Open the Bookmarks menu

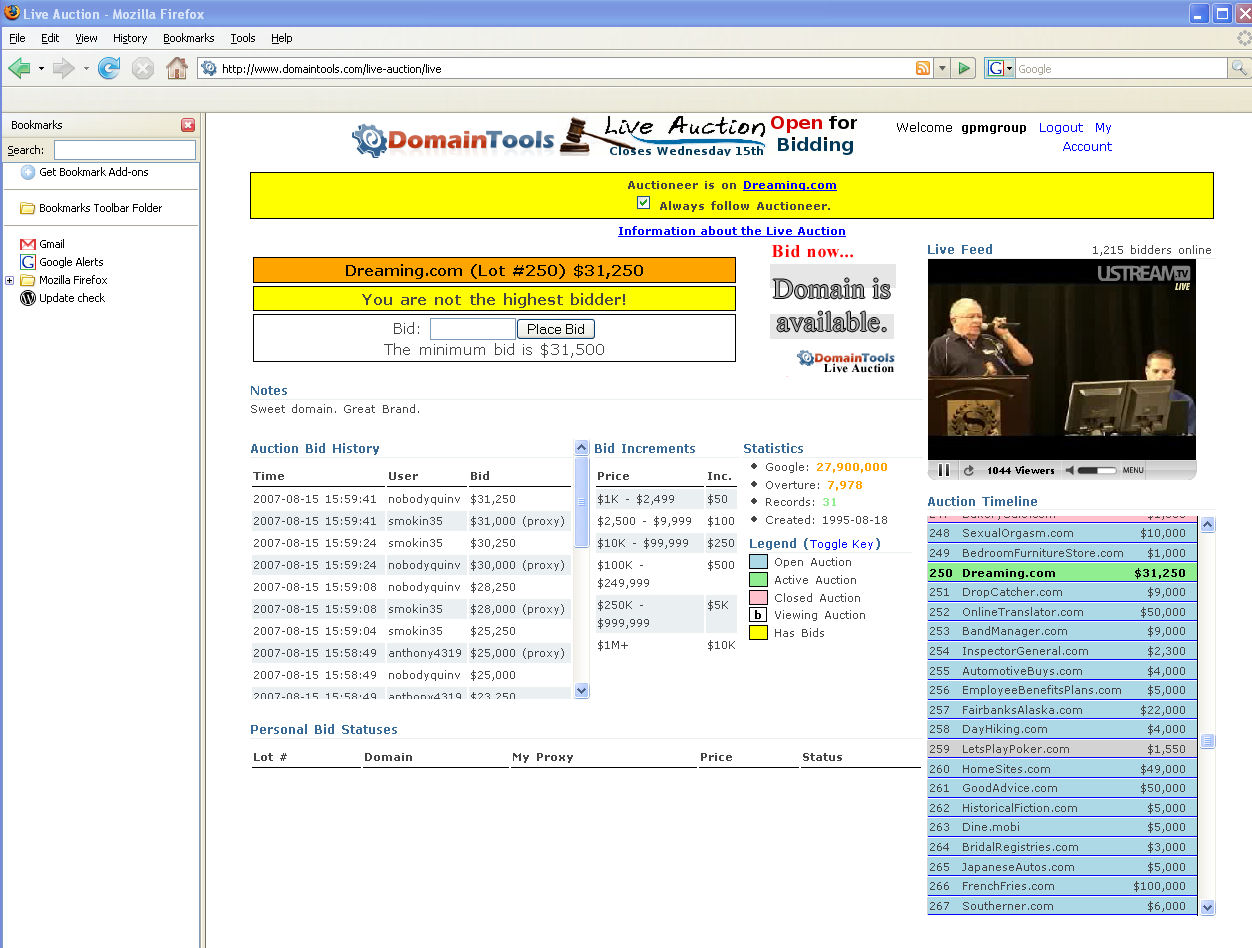click(x=188, y=38)
